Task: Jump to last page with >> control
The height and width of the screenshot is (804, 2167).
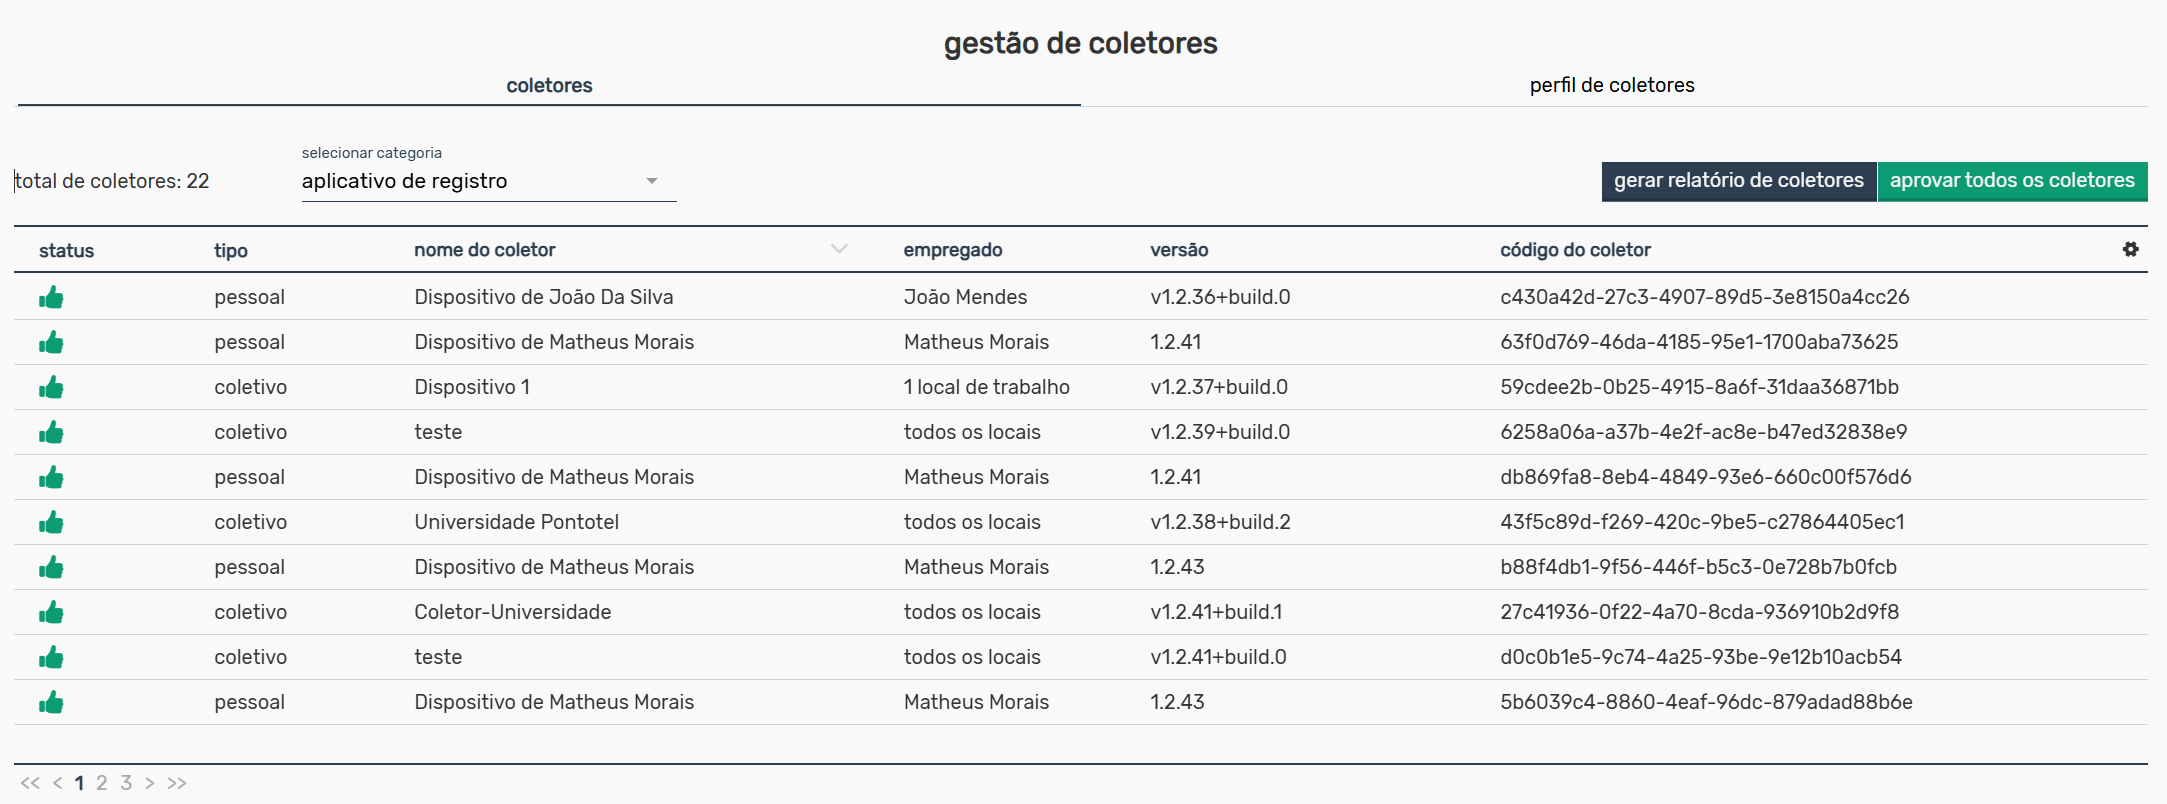Action: pos(177,783)
